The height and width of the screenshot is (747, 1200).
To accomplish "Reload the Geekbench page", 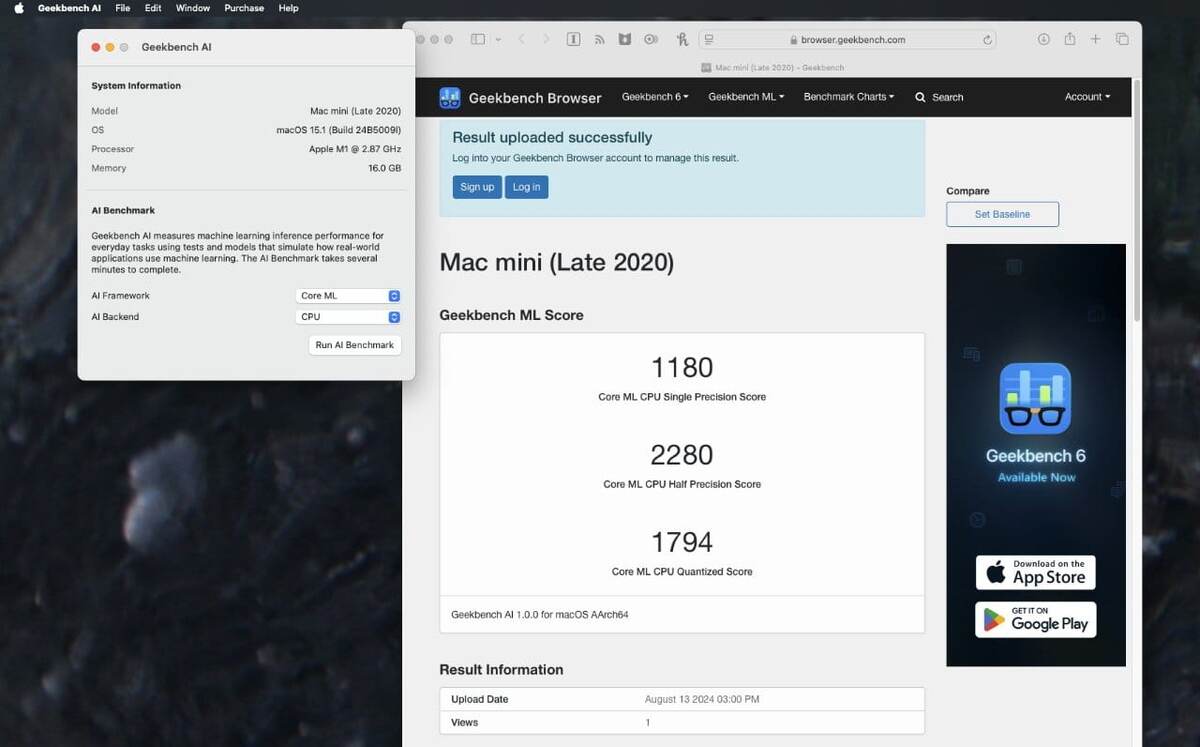I will pos(988,40).
